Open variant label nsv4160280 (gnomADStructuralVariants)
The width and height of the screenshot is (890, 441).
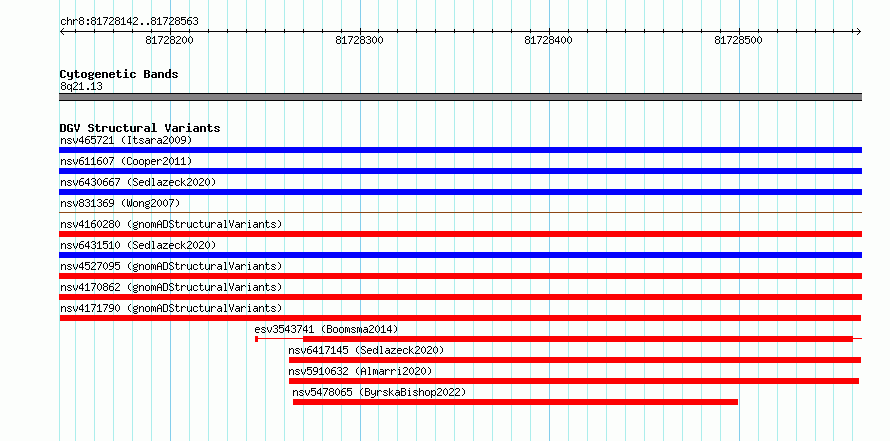tap(171, 224)
